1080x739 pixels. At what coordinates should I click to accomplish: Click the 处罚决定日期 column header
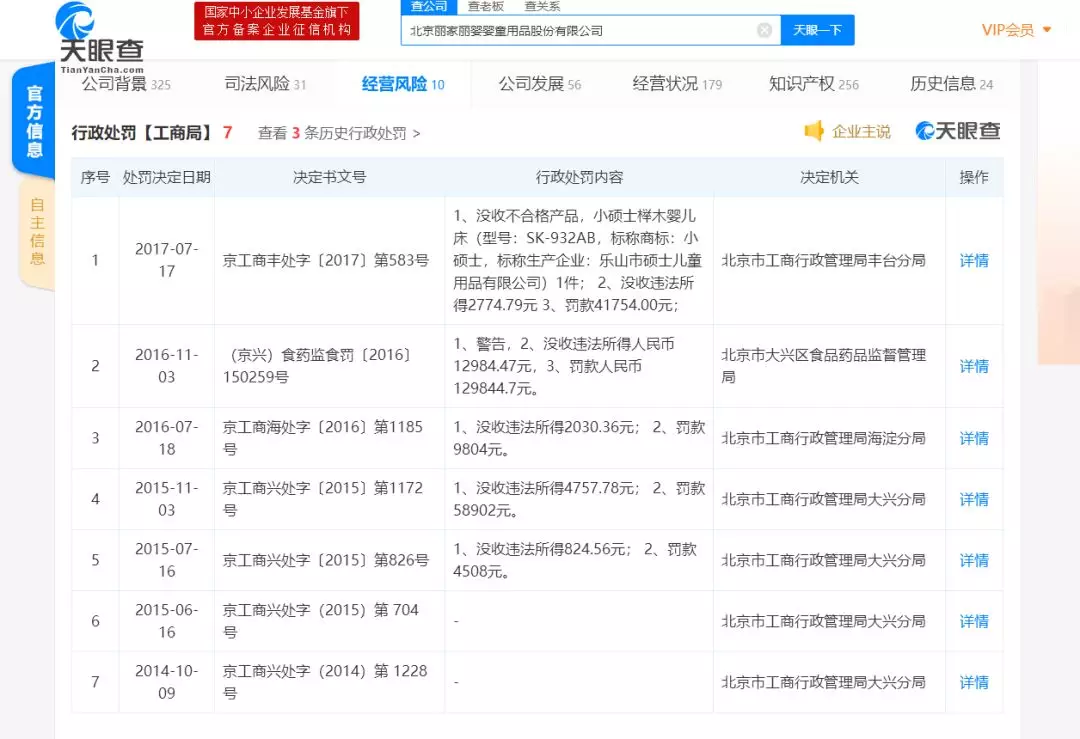pos(167,177)
